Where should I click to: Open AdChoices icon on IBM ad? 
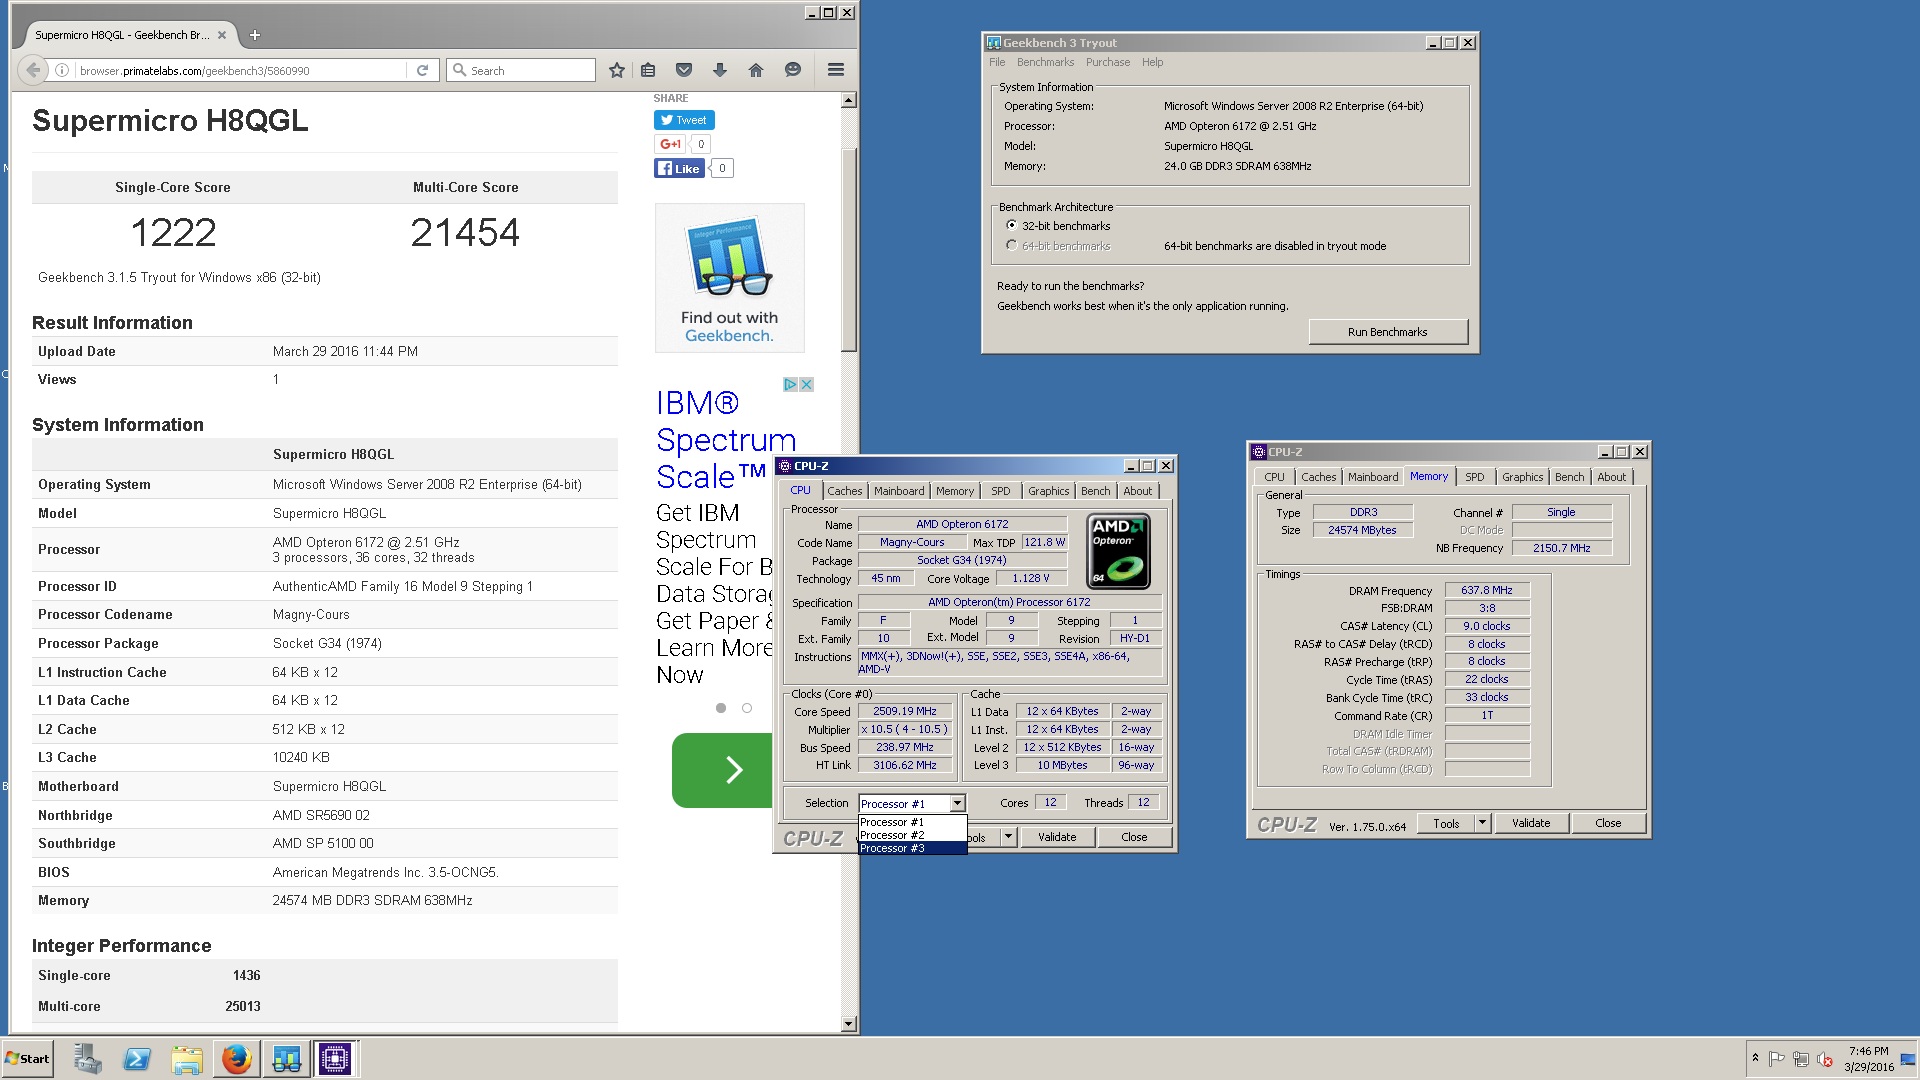click(x=790, y=384)
